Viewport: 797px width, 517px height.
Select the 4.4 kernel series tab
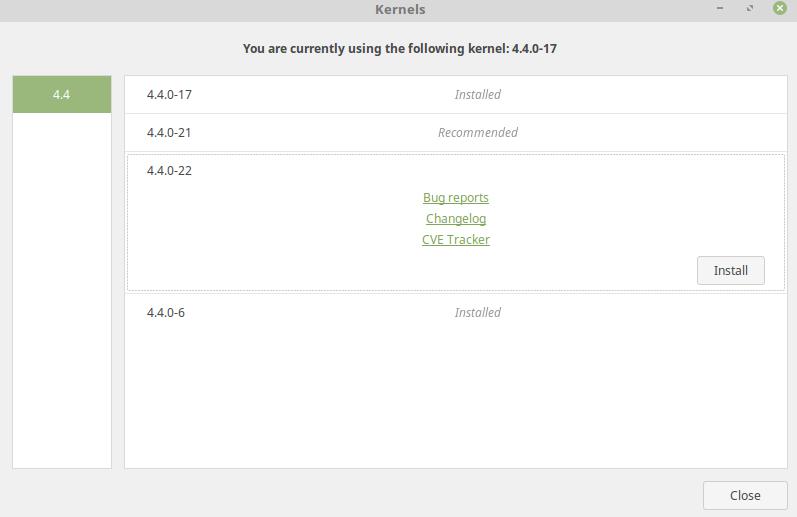pos(61,95)
